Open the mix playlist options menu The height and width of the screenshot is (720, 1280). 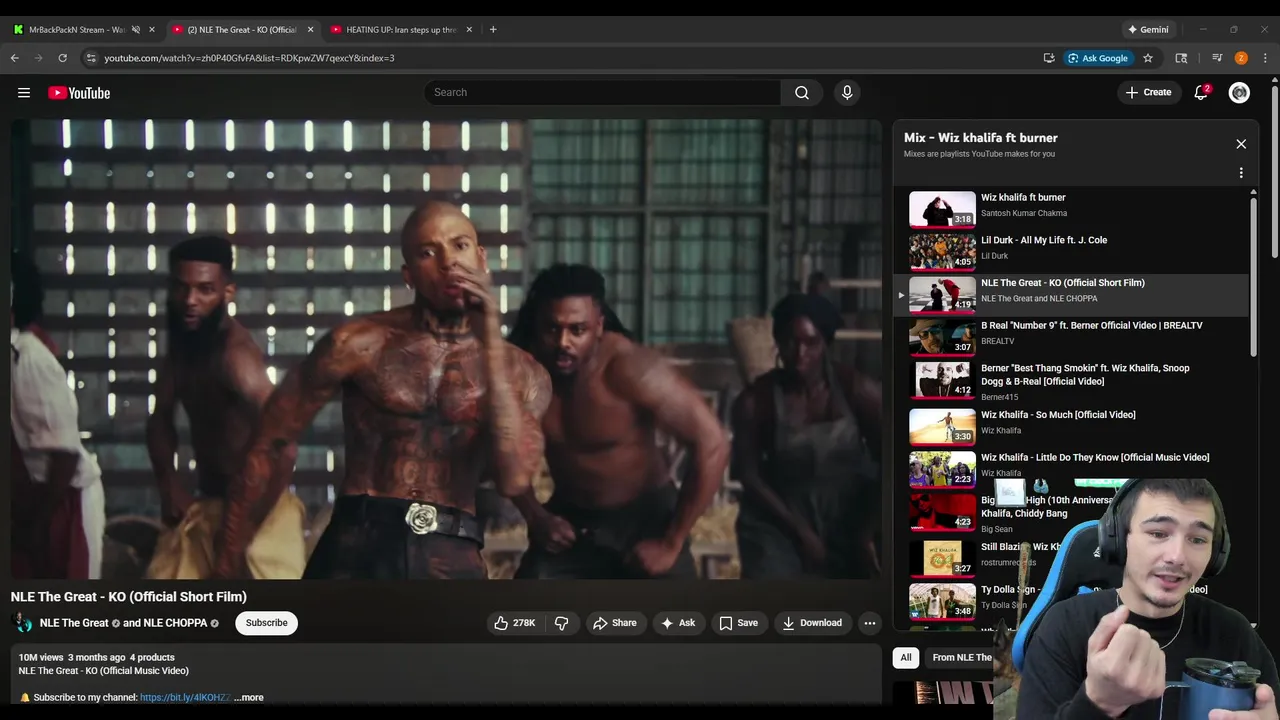tap(1241, 173)
